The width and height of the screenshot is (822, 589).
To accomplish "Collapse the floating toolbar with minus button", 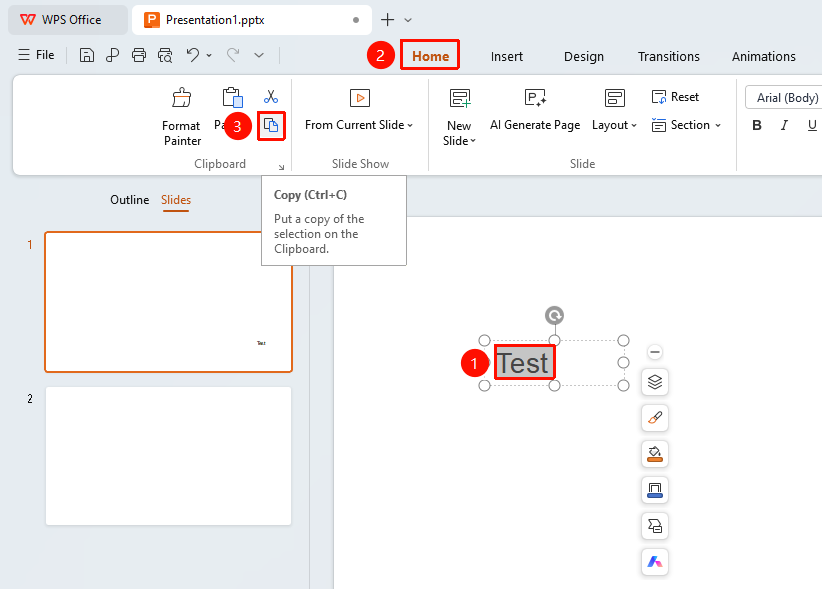I will point(655,352).
